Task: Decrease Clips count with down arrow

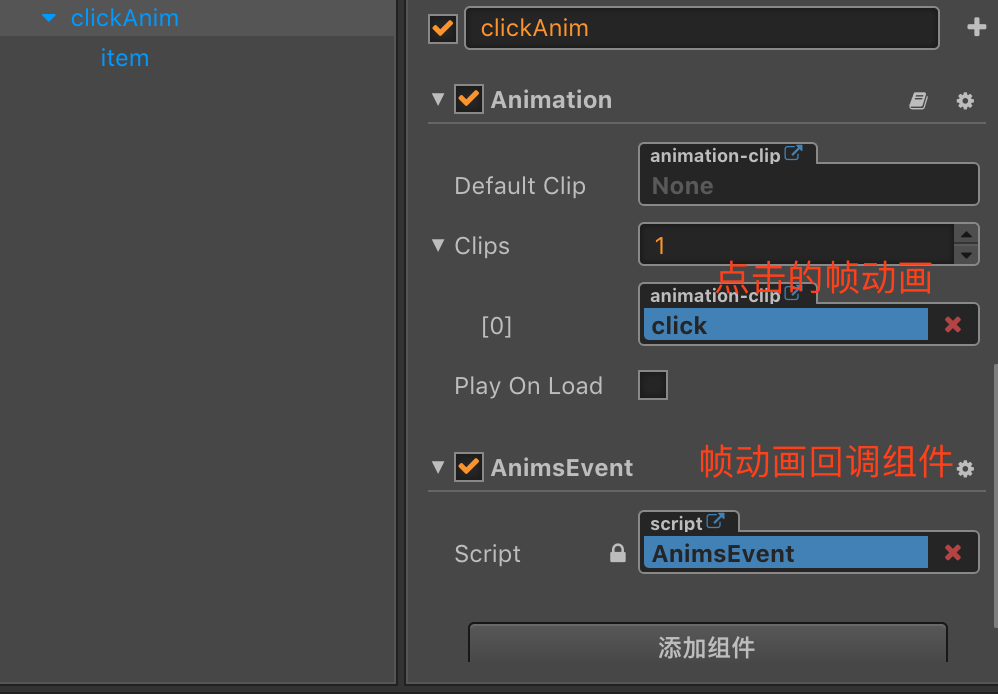Action: point(966,255)
